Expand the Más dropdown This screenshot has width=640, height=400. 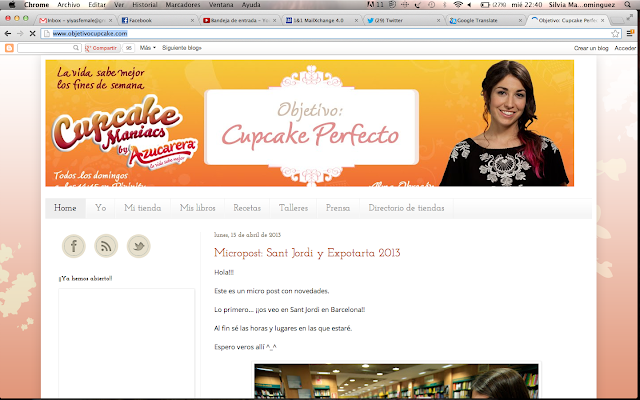147,48
